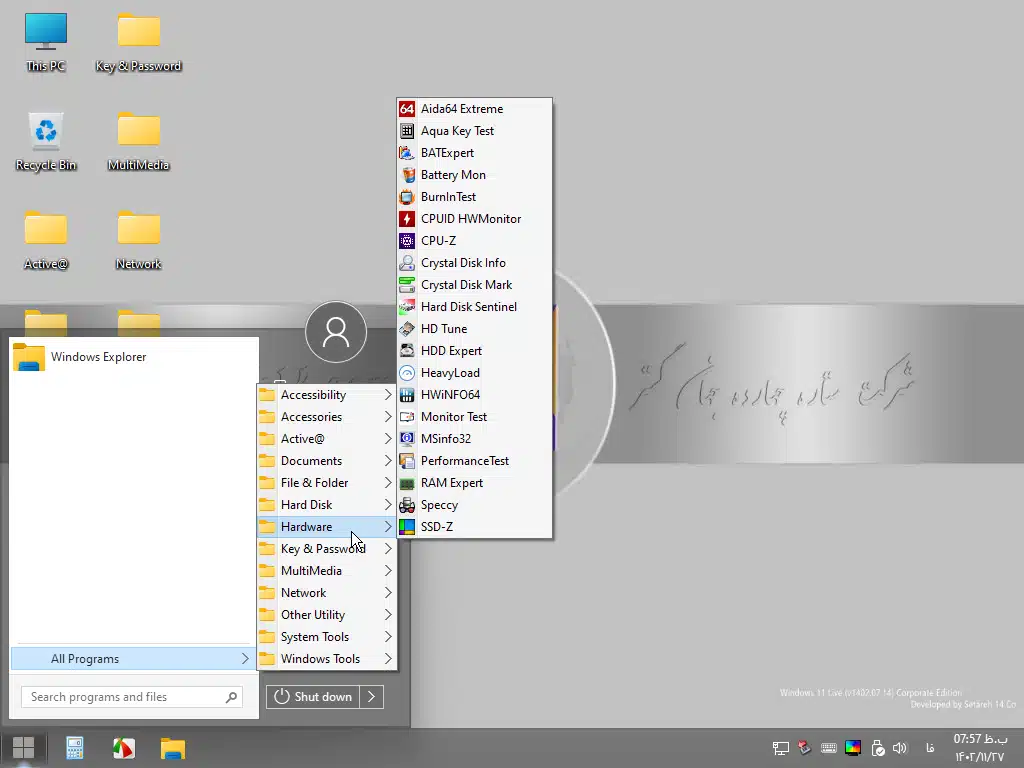This screenshot has width=1024, height=768.
Task: Open CPU-Z from the Hardware list
Action: pos(438,241)
